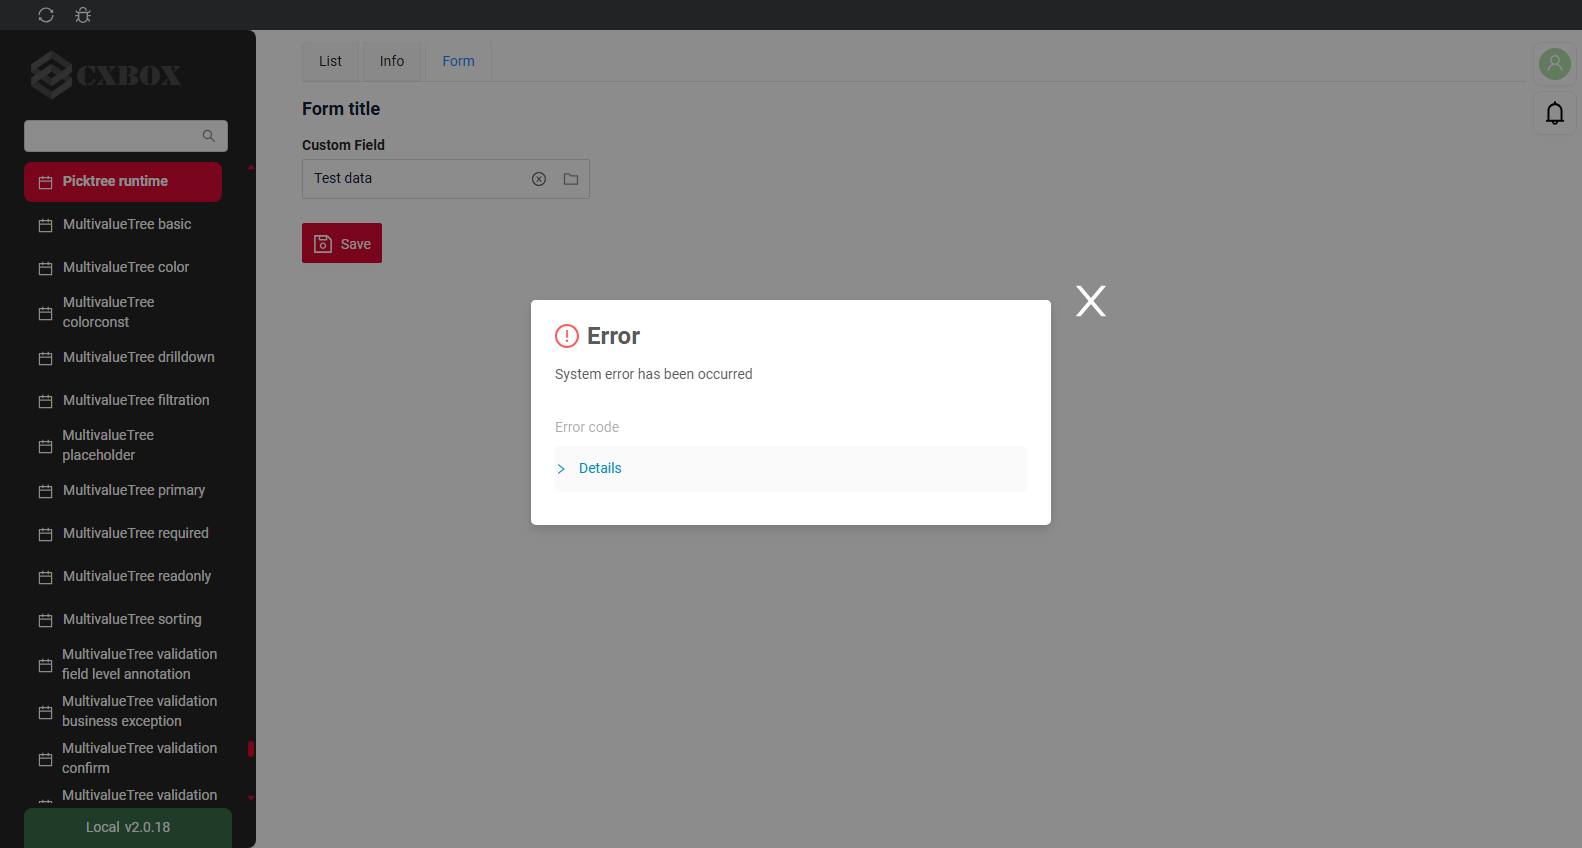1582x848 pixels.
Task: Switch to the List tab
Action: (330, 61)
